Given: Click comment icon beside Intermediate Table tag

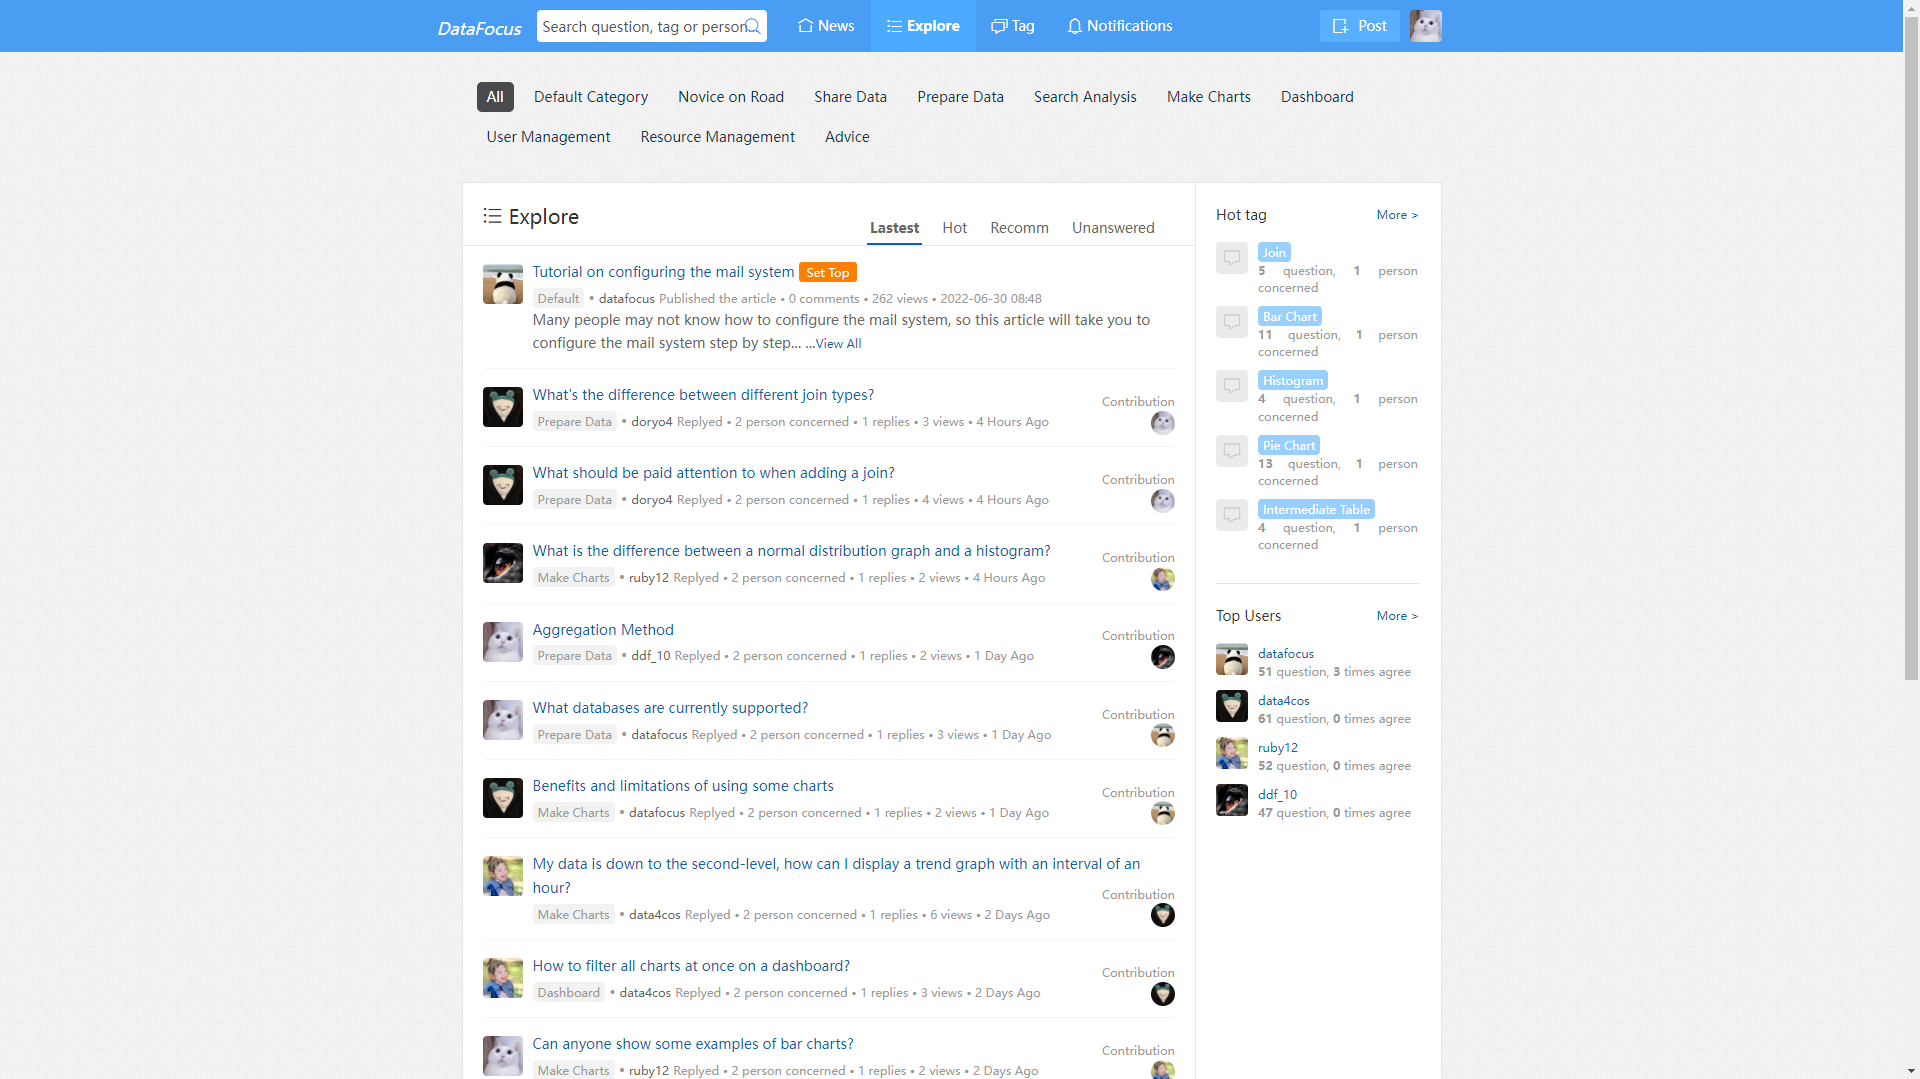Looking at the screenshot, I should pos(1232,515).
